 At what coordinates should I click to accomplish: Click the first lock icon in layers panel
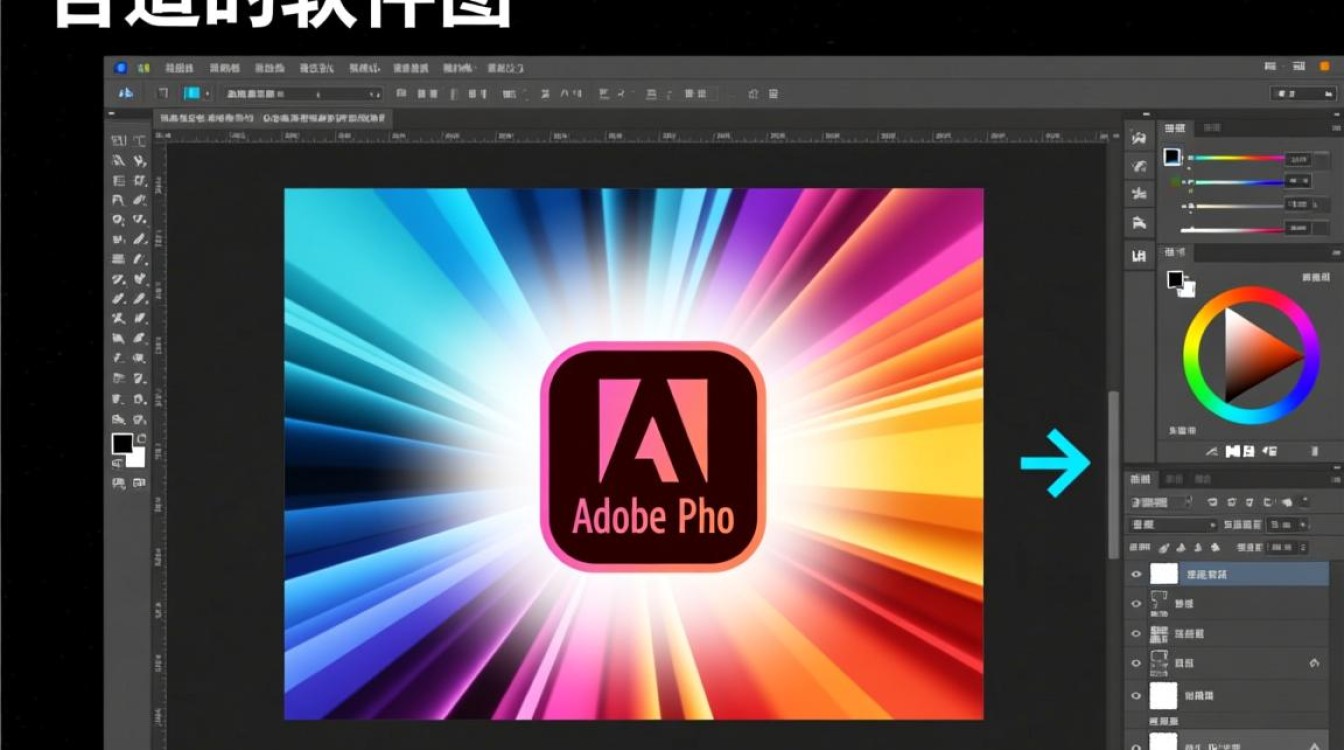click(1163, 548)
